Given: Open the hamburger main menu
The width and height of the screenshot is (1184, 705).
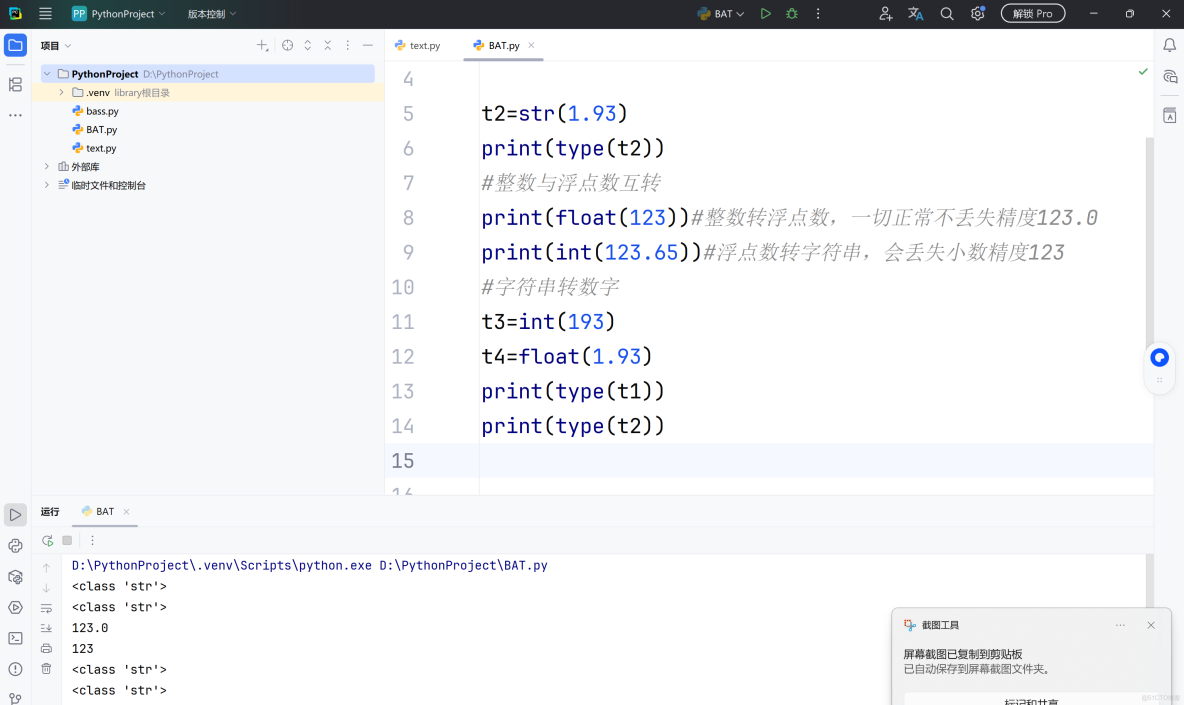Looking at the screenshot, I should coord(45,13).
